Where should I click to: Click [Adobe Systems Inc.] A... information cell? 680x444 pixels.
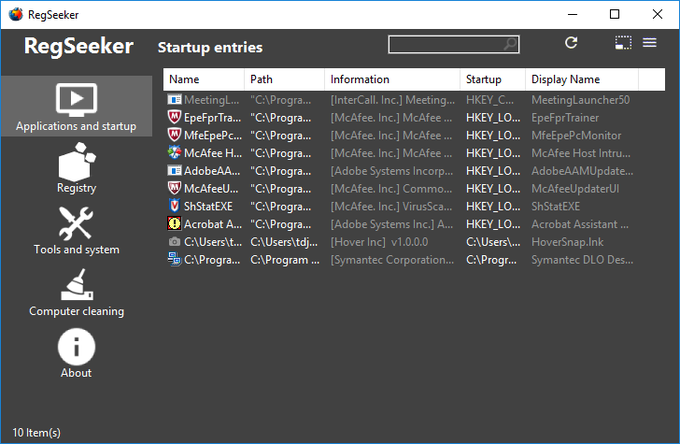[392, 224]
